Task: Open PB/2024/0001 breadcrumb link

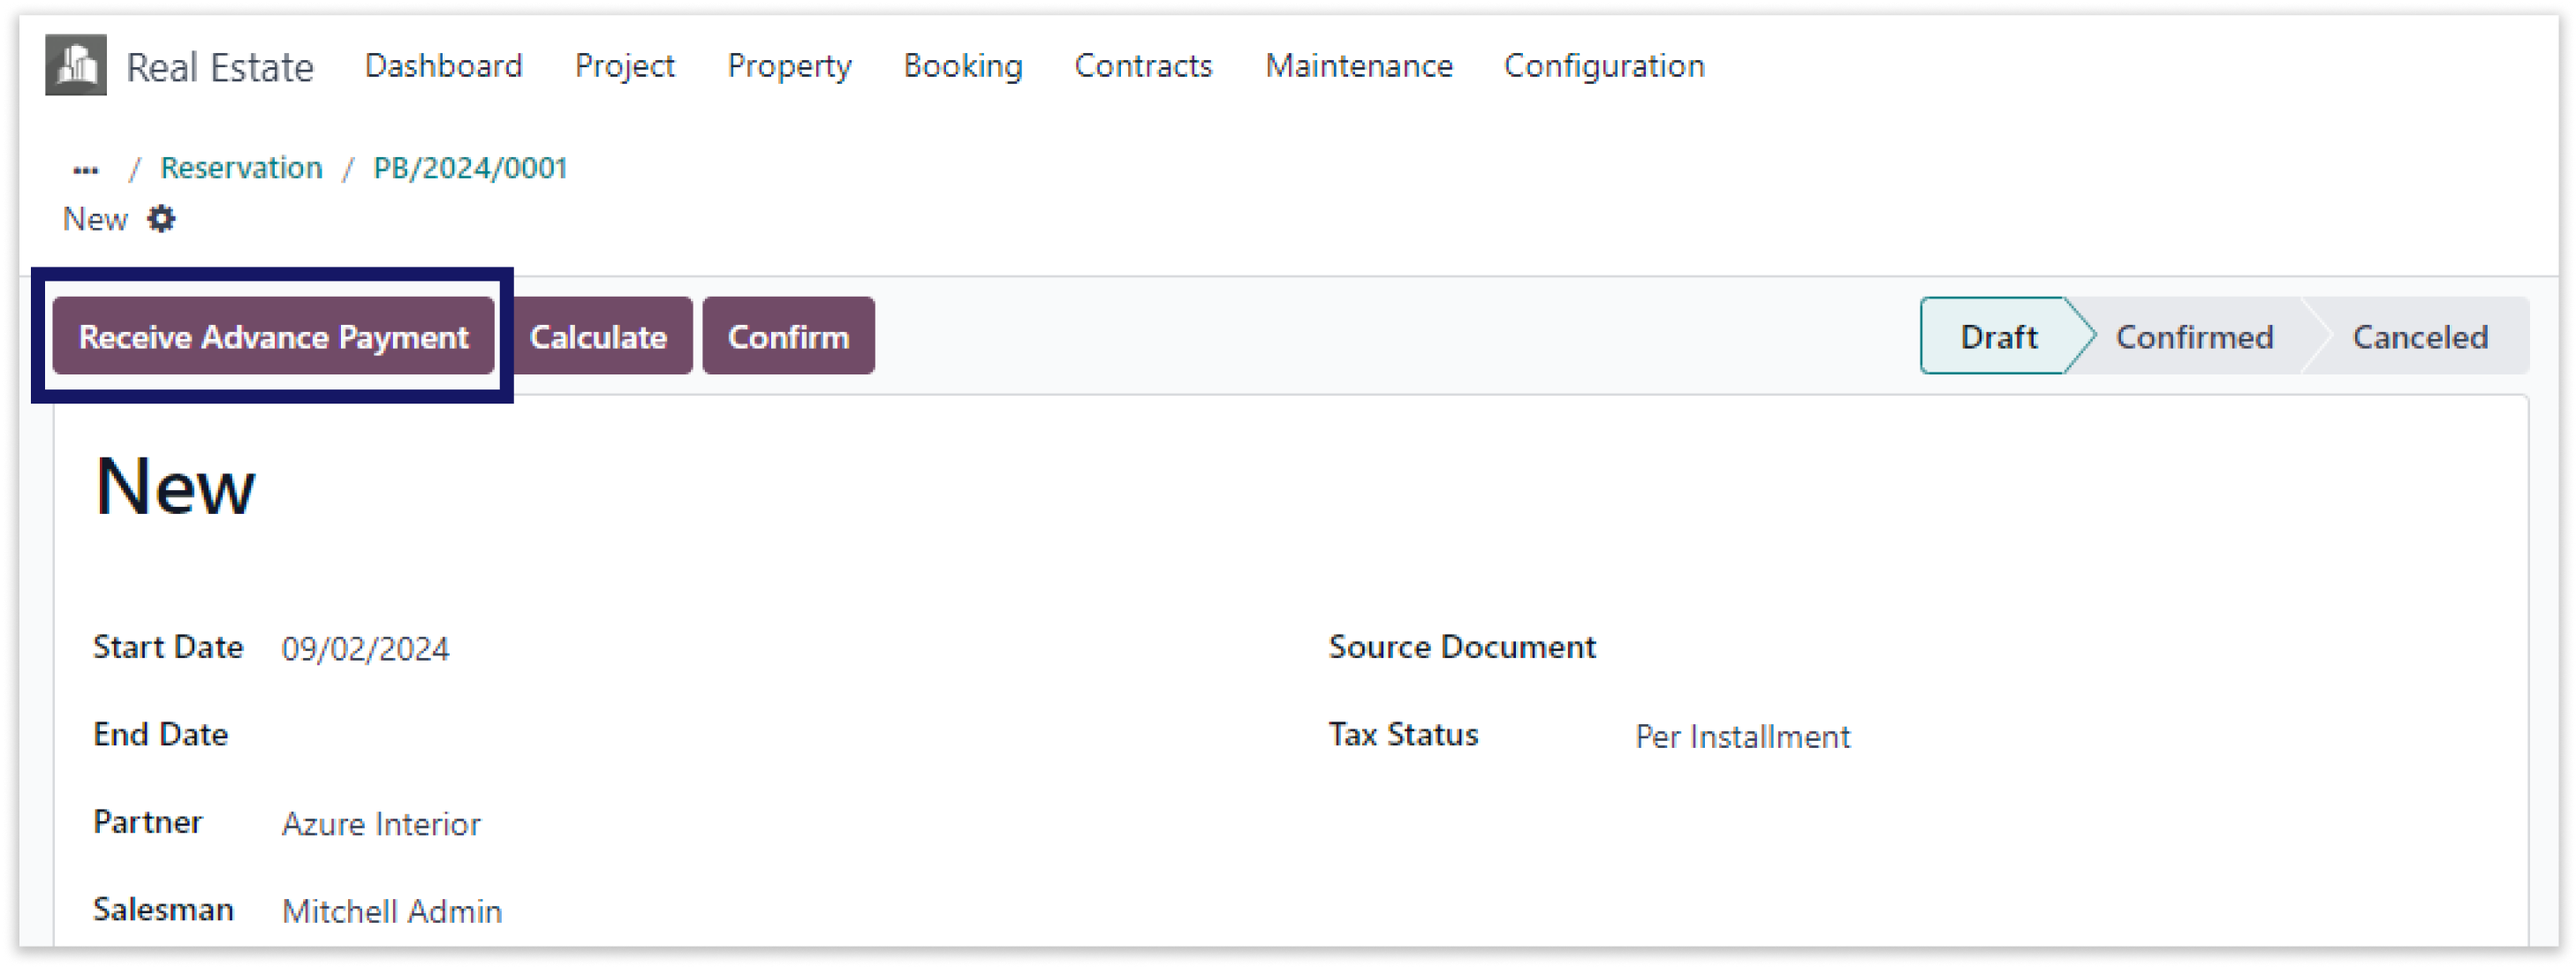Action: tap(470, 168)
